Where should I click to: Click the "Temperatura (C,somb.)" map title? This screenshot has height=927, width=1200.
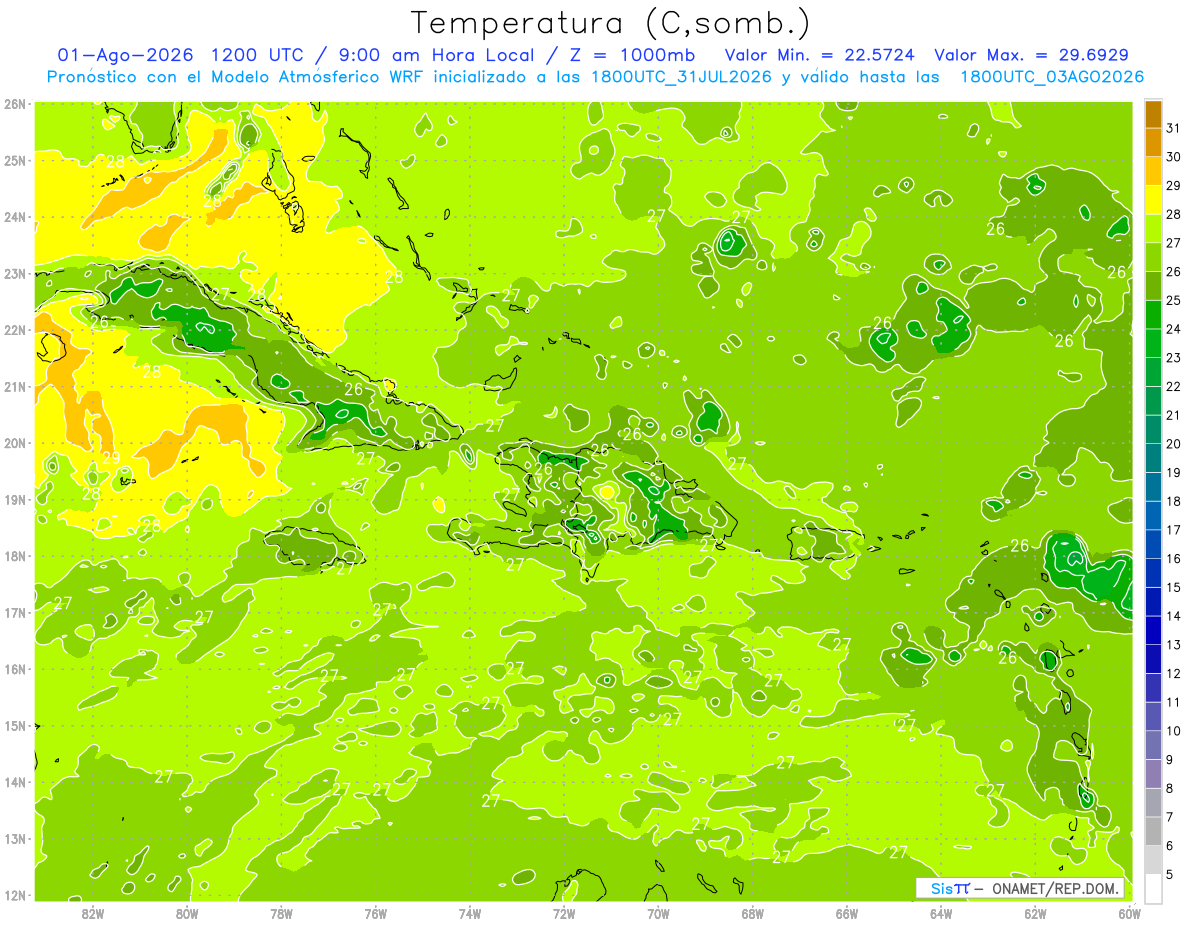pos(610,23)
